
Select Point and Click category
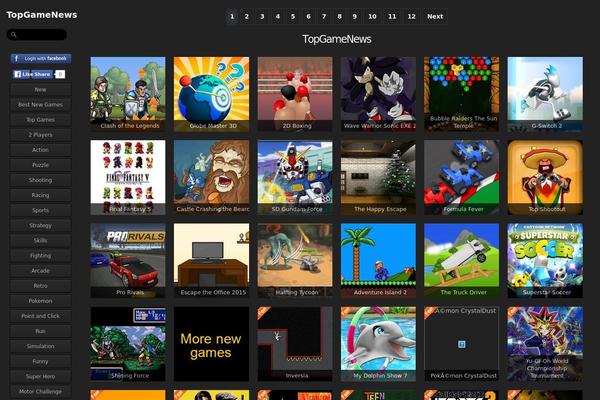40,316
